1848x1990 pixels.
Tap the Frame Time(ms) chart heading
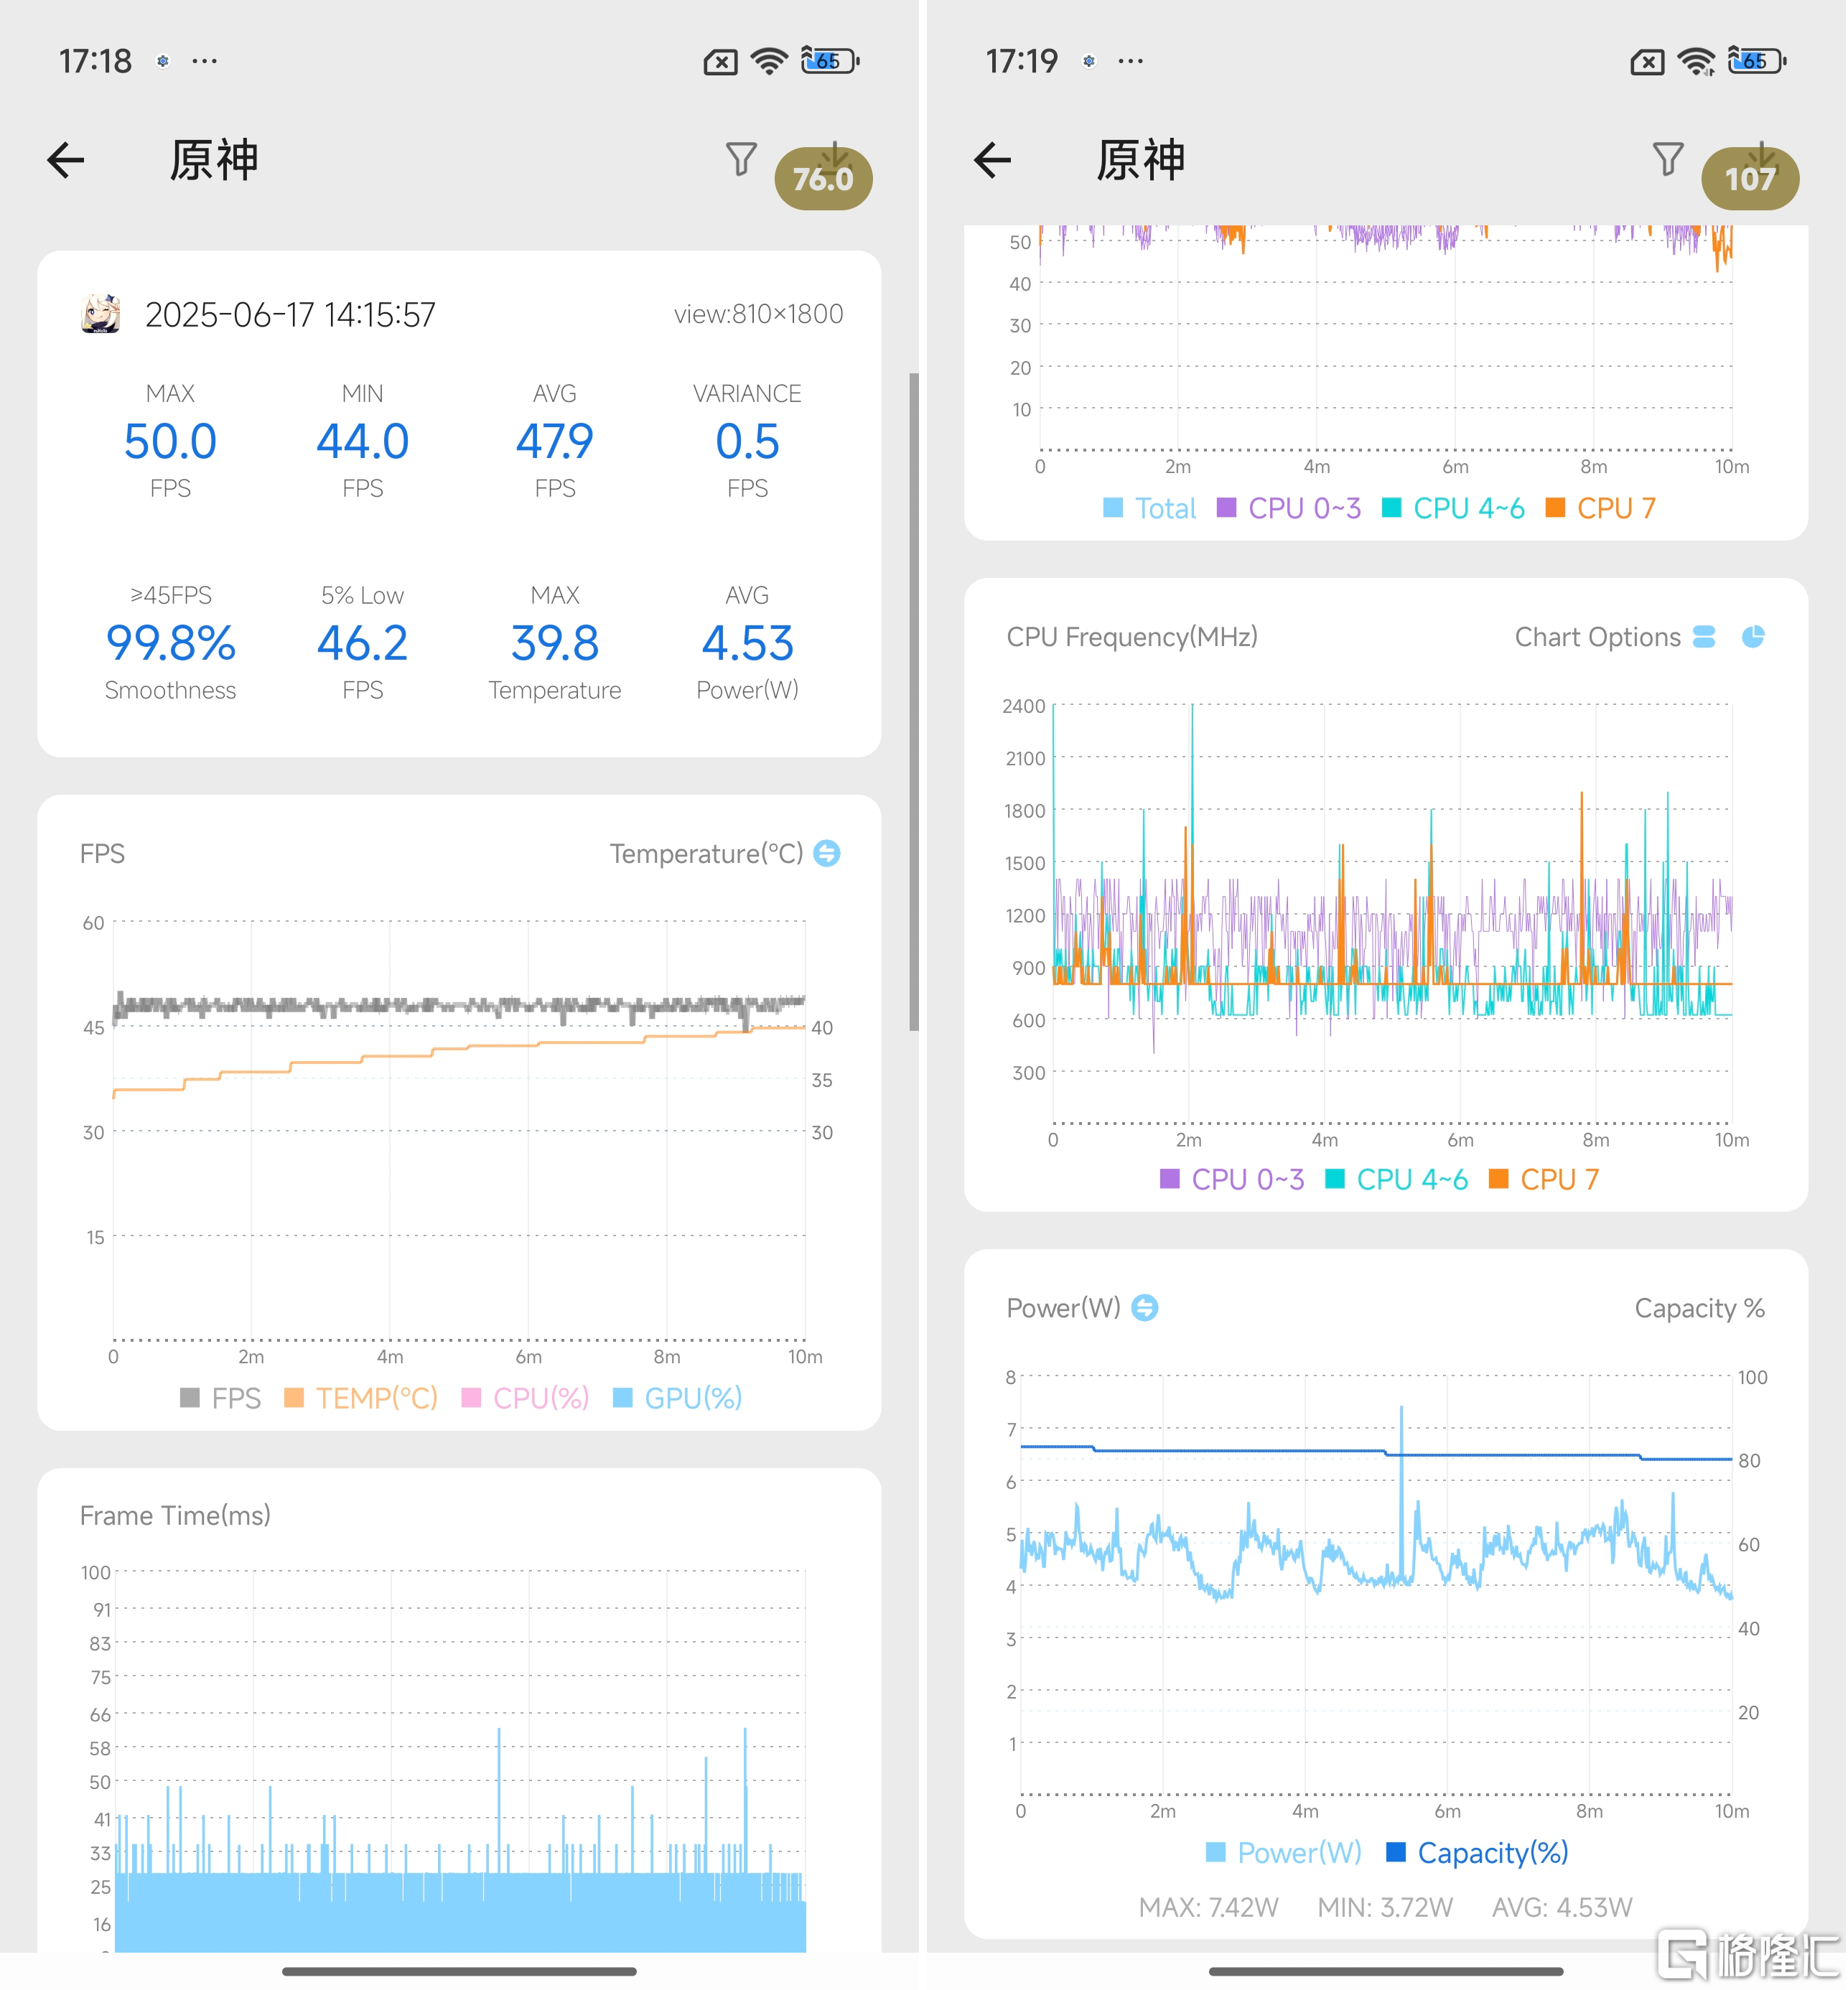click(x=175, y=1515)
